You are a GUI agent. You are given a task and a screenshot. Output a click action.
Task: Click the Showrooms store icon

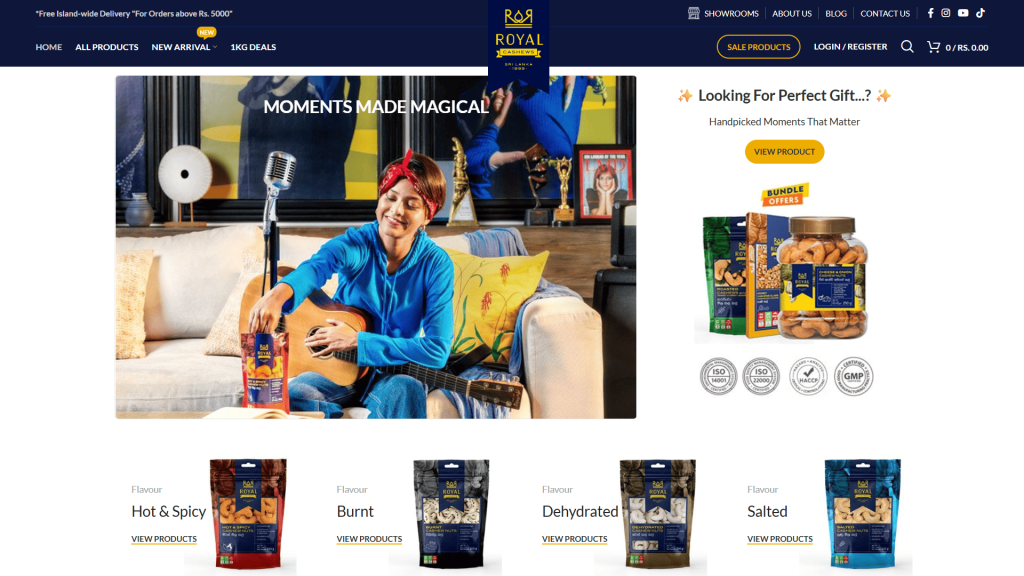click(694, 13)
